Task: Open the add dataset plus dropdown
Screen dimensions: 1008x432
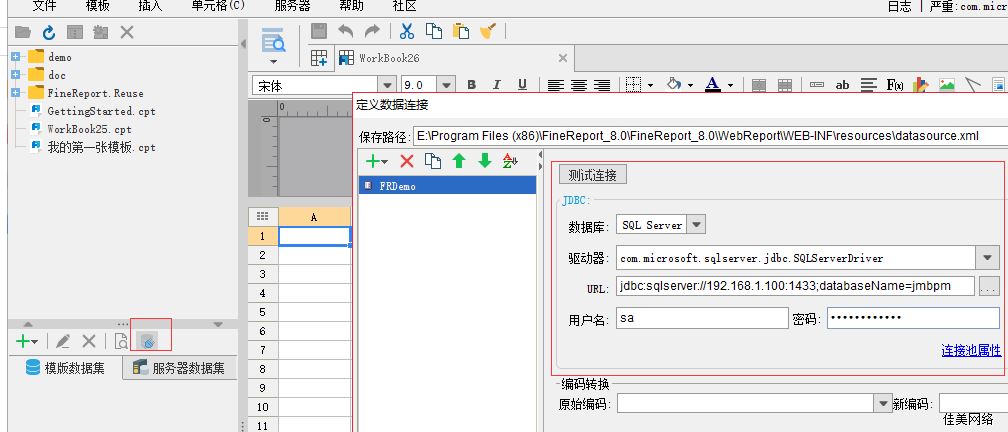Action: pyautogui.click(x=27, y=341)
